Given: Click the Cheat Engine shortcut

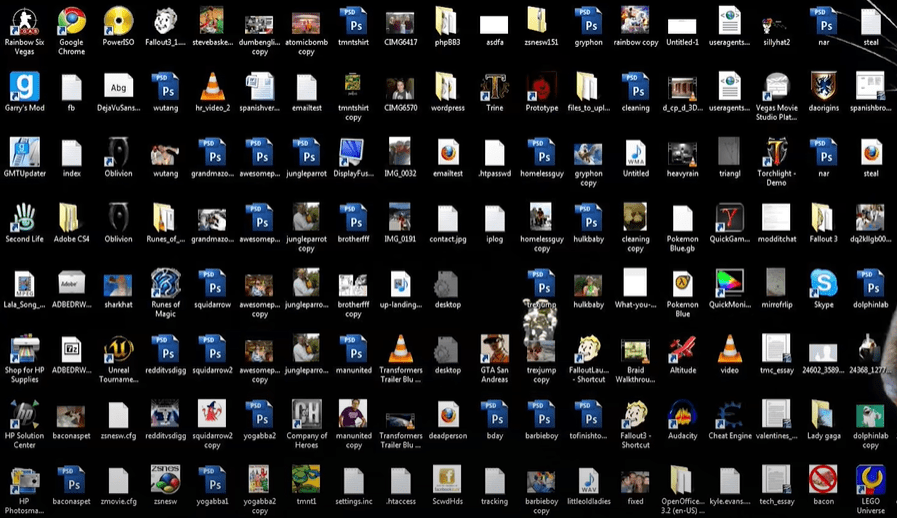Looking at the screenshot, I should tap(729, 414).
